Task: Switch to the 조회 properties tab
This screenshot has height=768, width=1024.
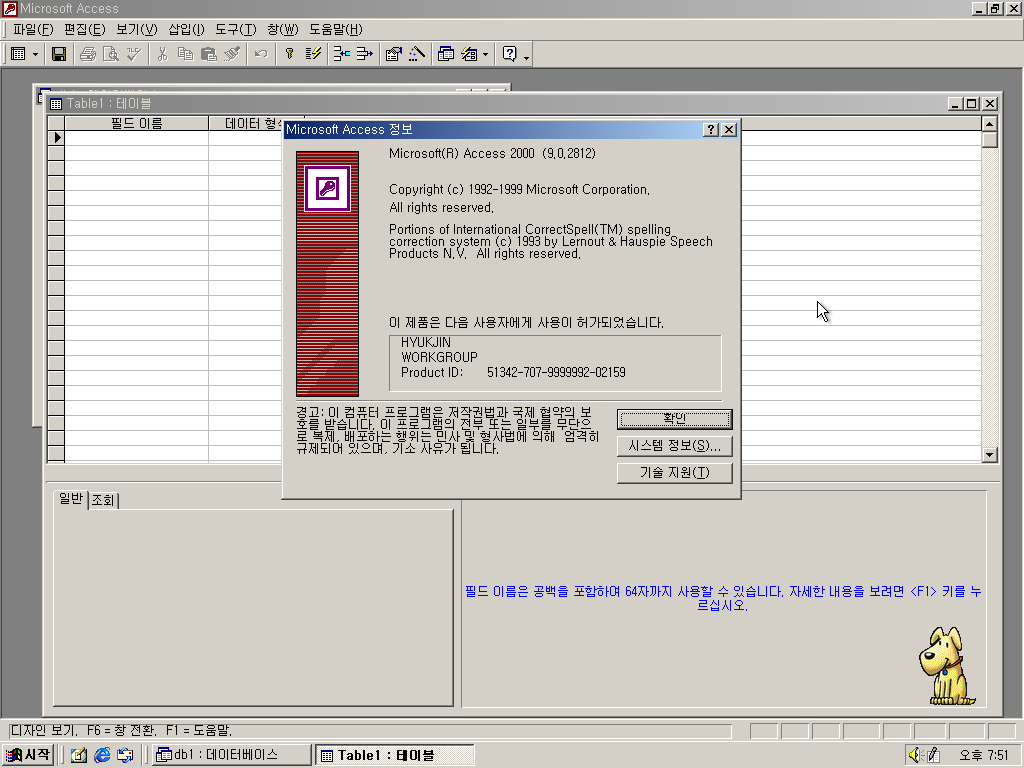Action: point(103,500)
